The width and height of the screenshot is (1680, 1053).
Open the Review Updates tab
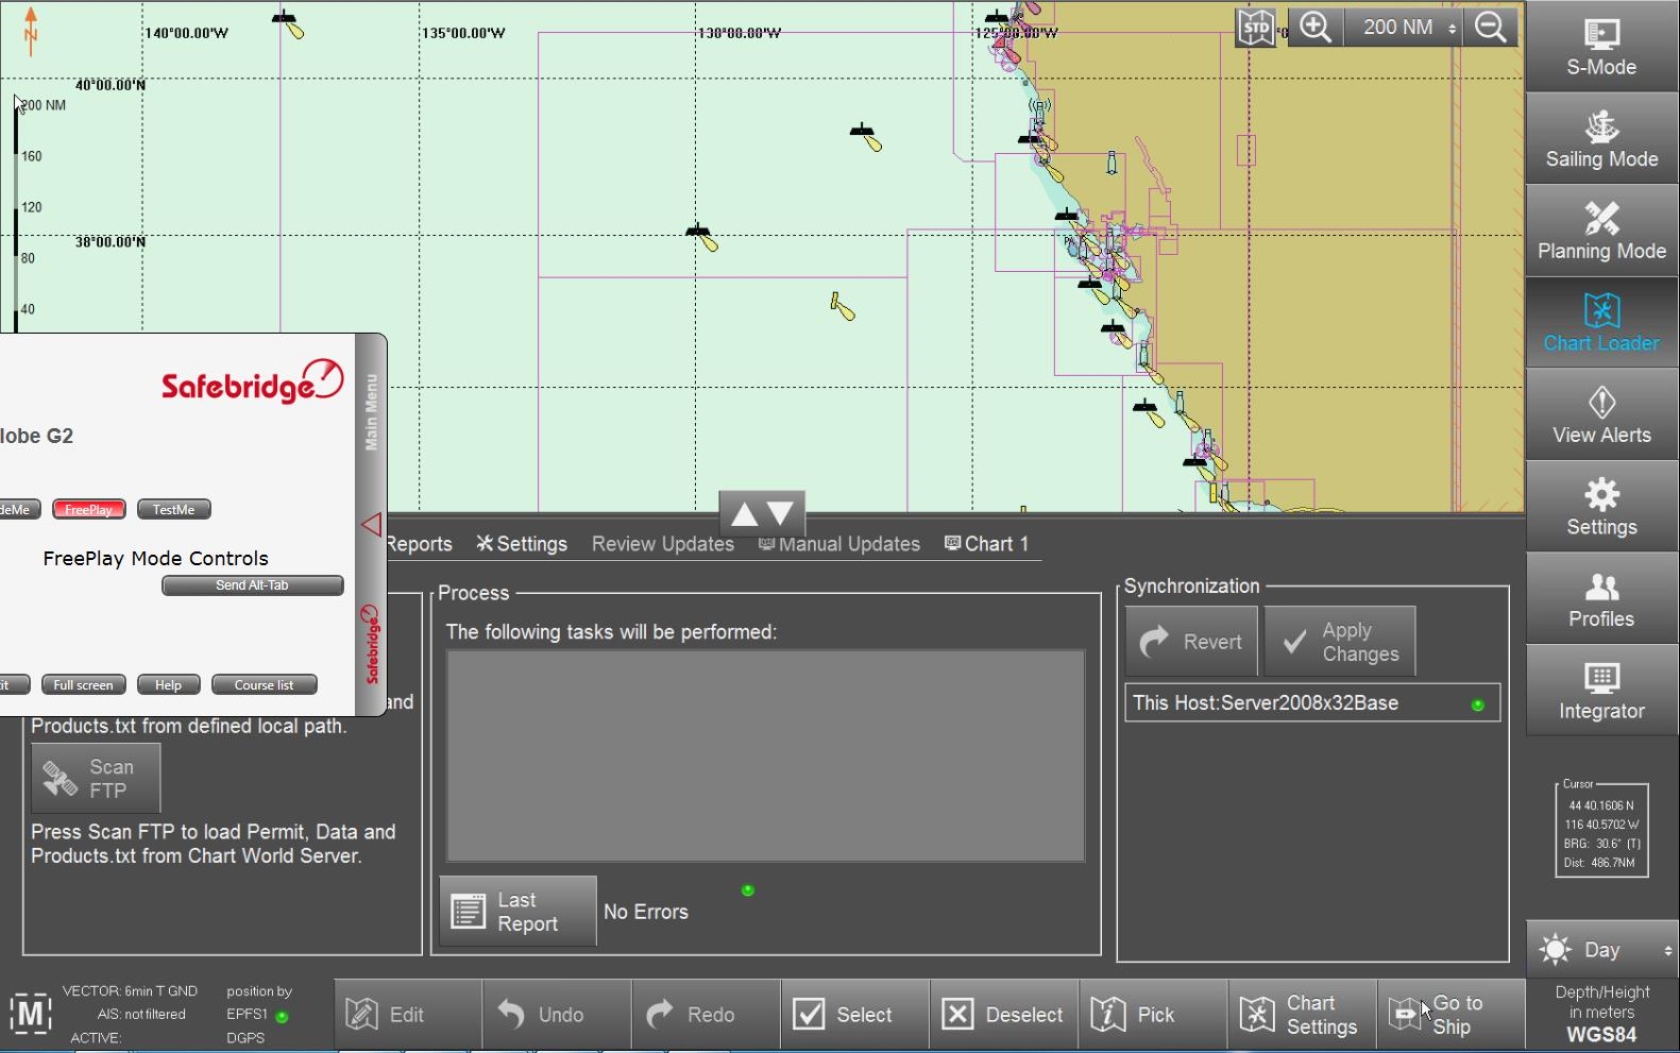662,543
